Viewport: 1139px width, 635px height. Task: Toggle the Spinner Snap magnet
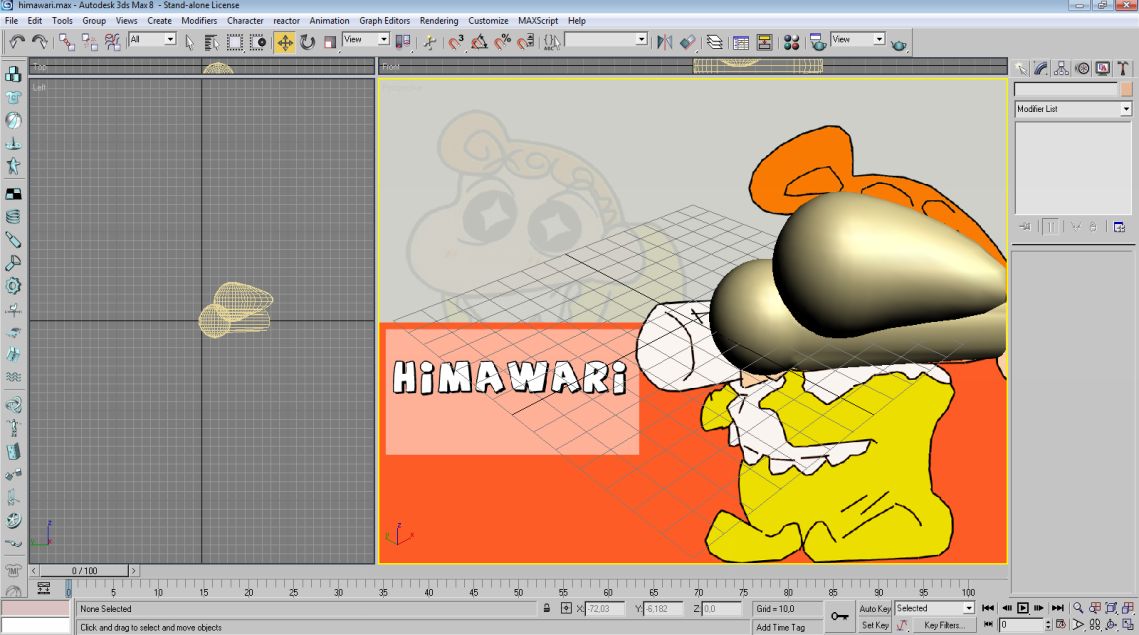click(525, 42)
